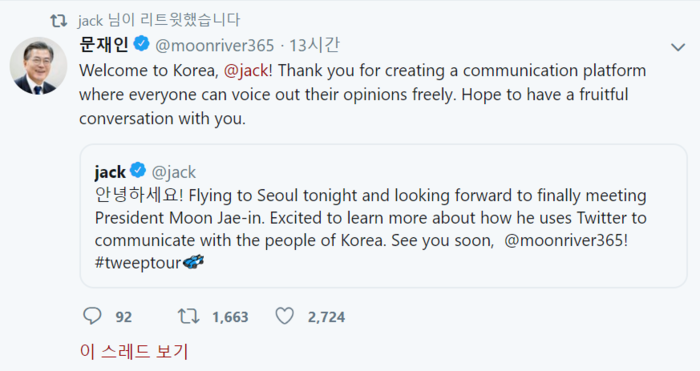Click the blue verified badge beside 문재인
This screenshot has height=371, width=700.
click(x=142, y=44)
